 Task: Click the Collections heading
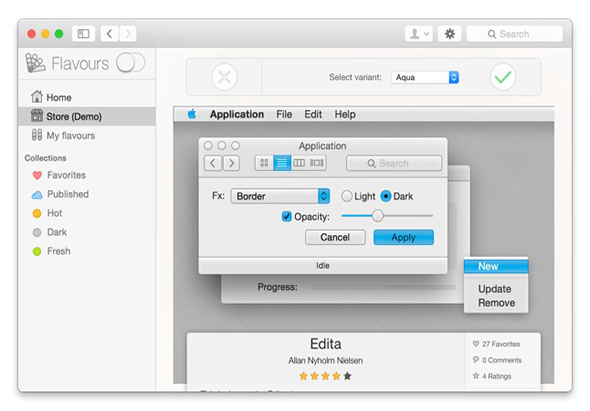tap(46, 158)
